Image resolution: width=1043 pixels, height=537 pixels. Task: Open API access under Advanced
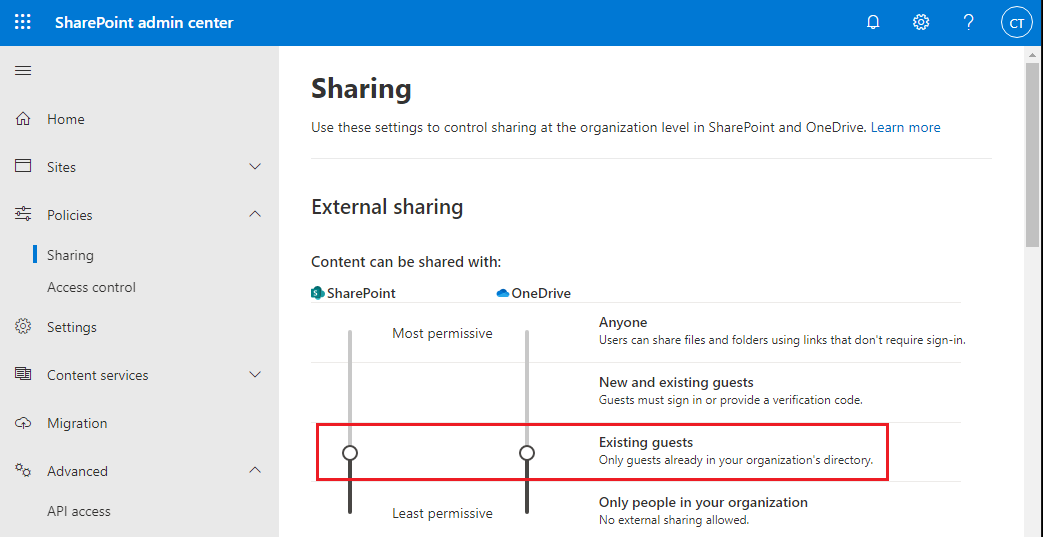click(79, 511)
